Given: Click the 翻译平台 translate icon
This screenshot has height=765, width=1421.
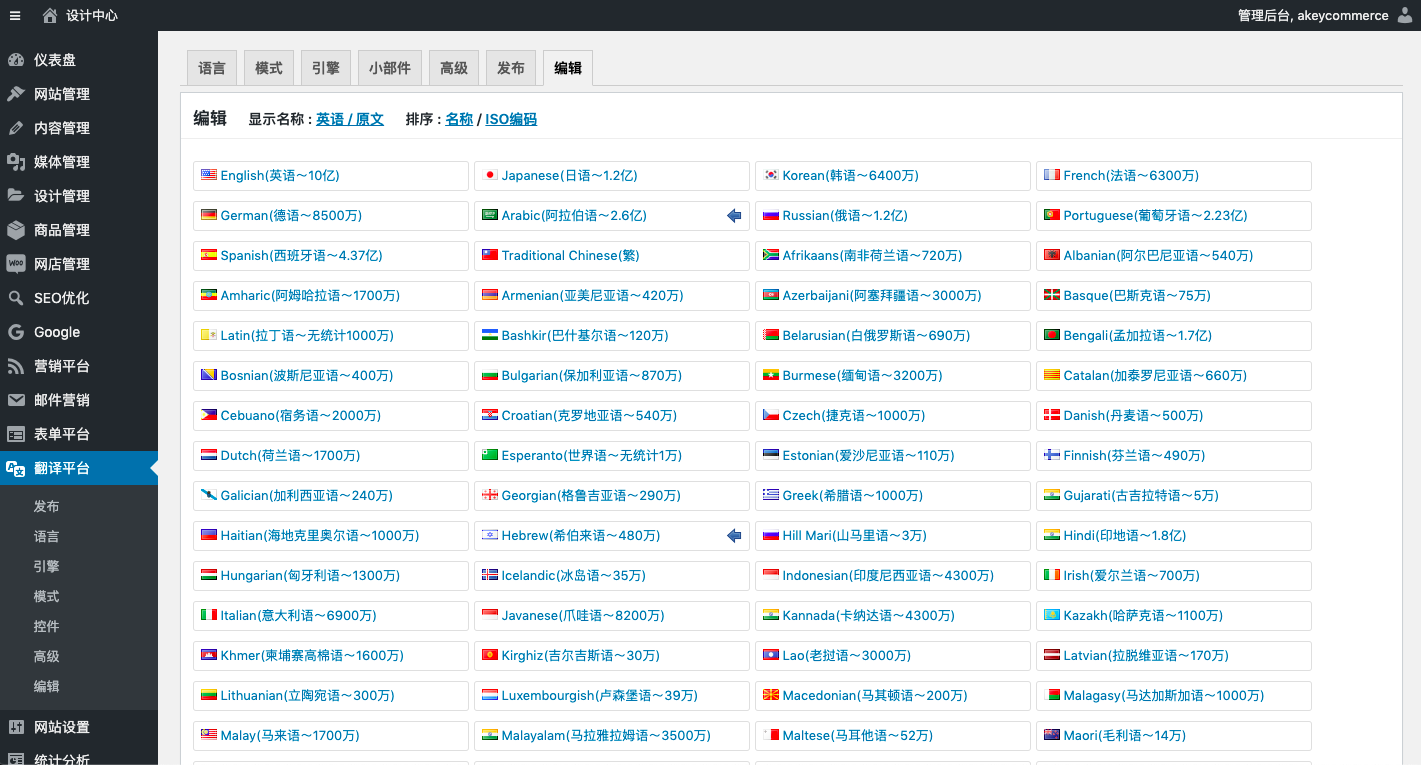Looking at the screenshot, I should click(16, 468).
